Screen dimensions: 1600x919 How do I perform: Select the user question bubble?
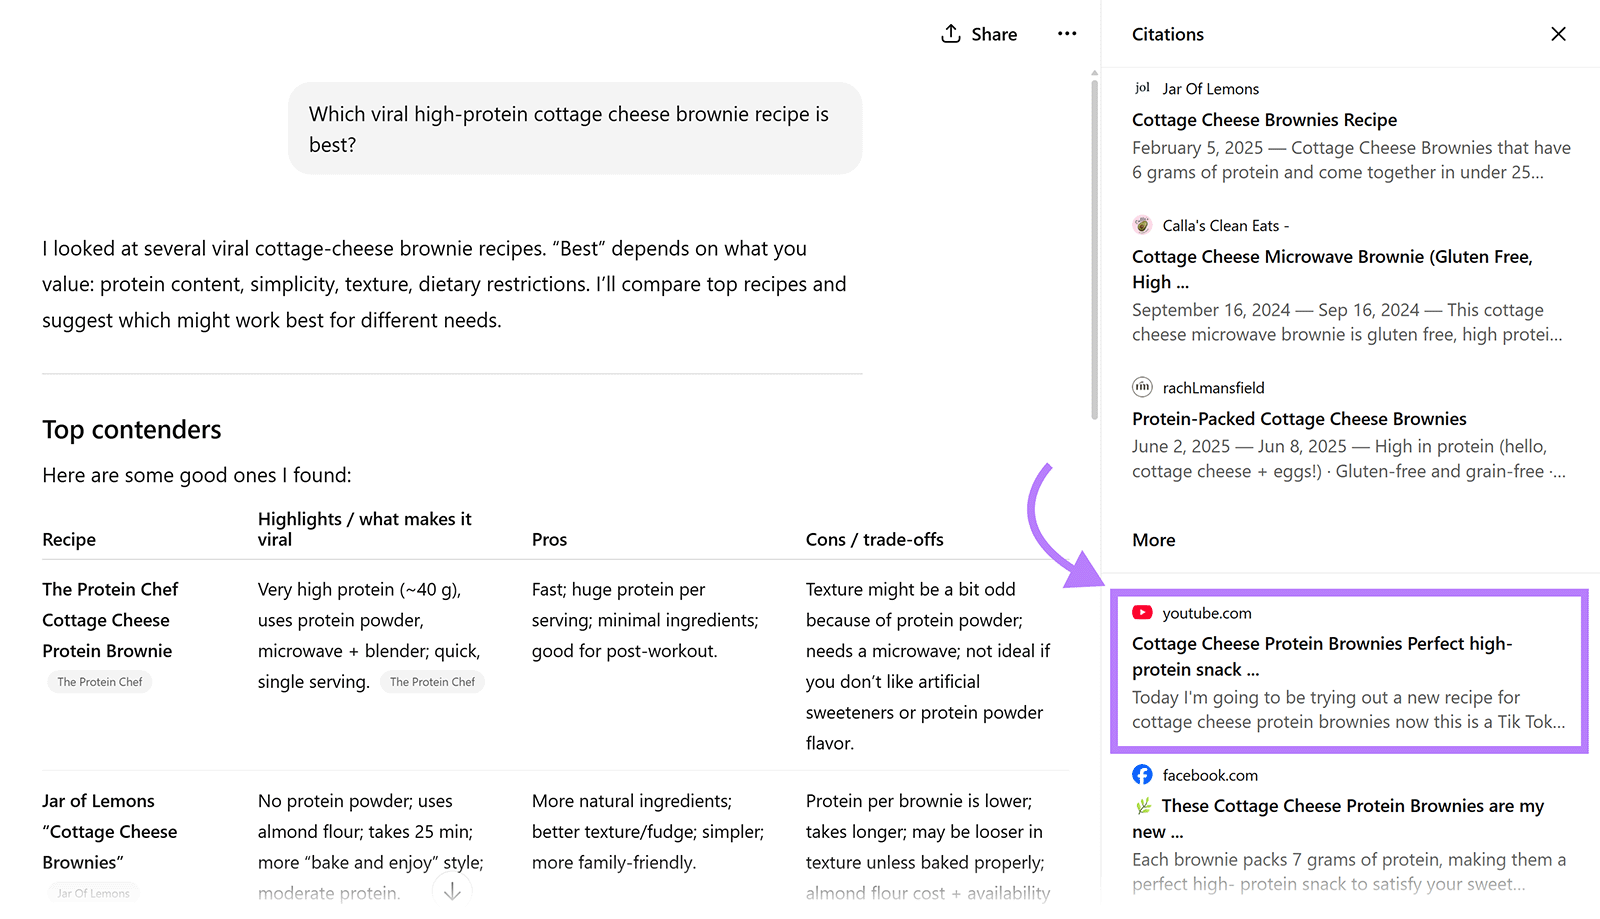point(574,128)
